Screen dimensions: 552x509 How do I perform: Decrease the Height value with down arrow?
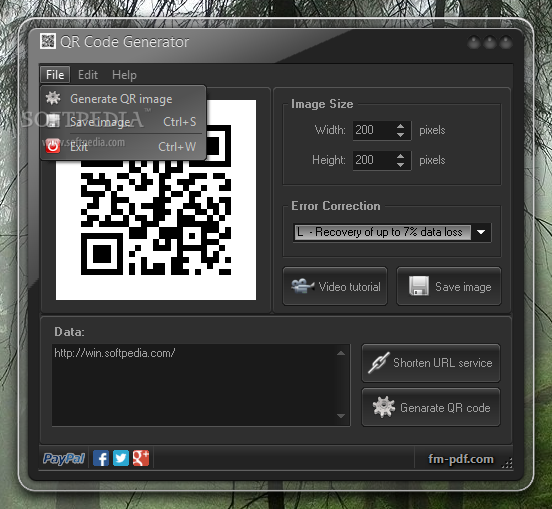400,165
